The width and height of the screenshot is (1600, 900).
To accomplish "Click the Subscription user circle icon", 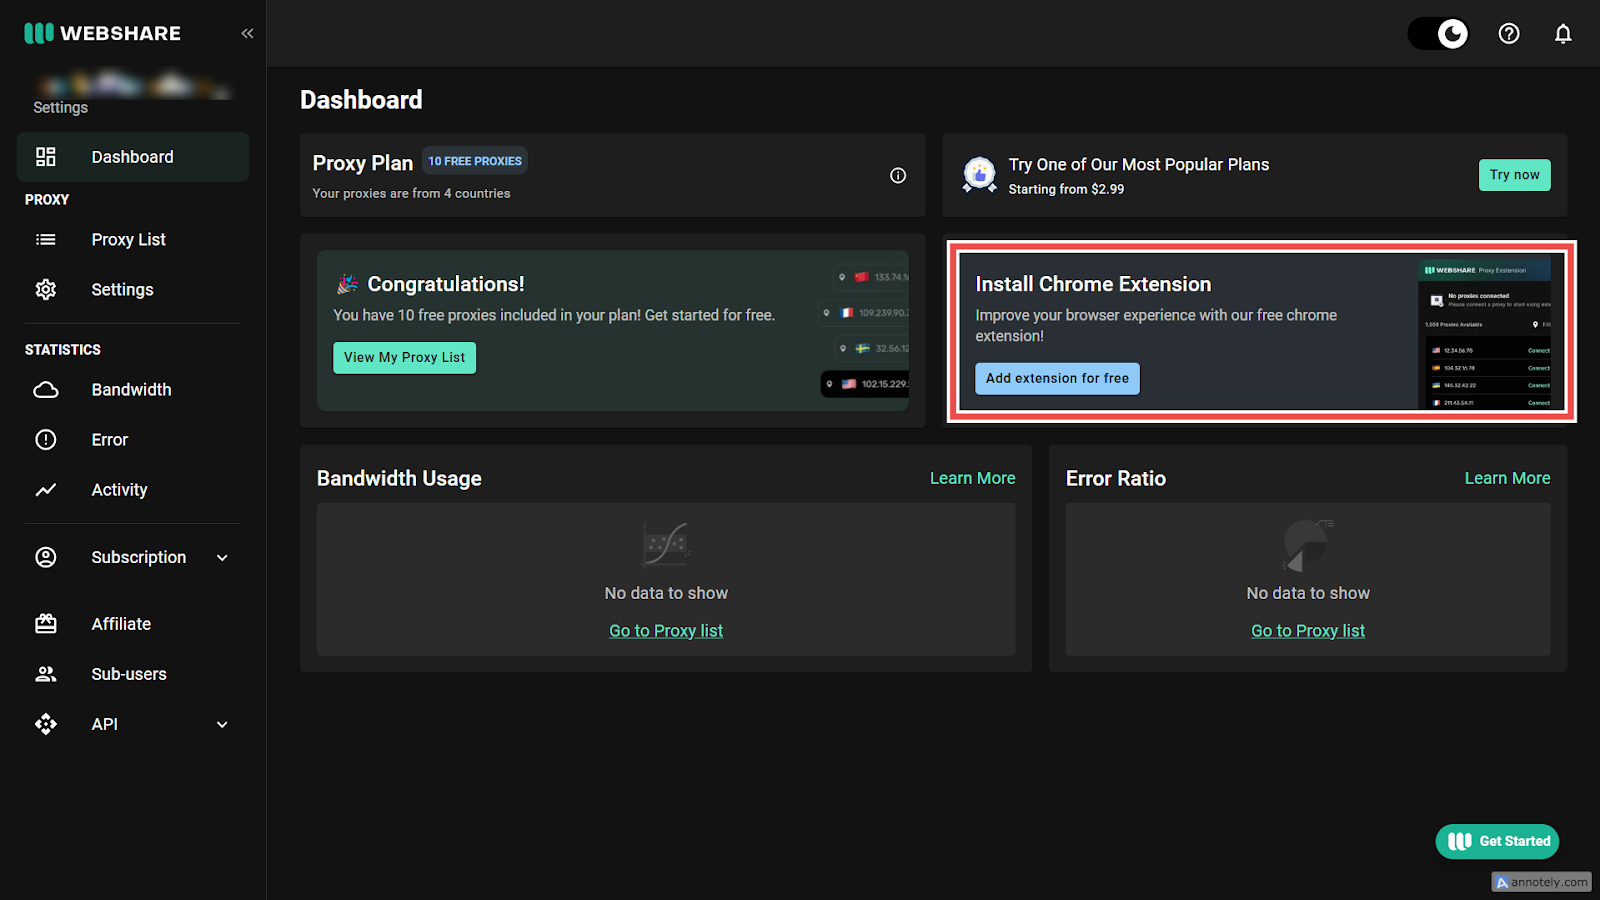I will click(x=46, y=557).
